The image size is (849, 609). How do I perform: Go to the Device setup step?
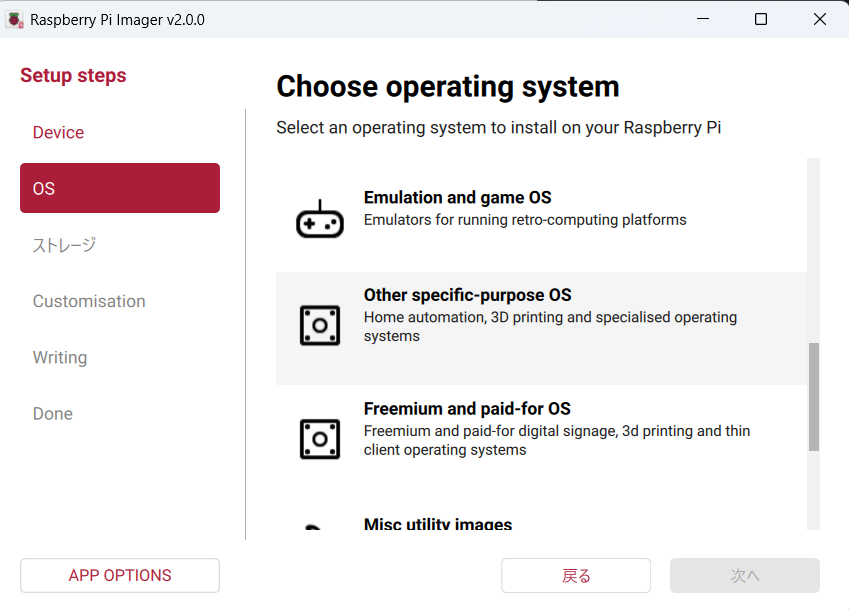coord(58,133)
